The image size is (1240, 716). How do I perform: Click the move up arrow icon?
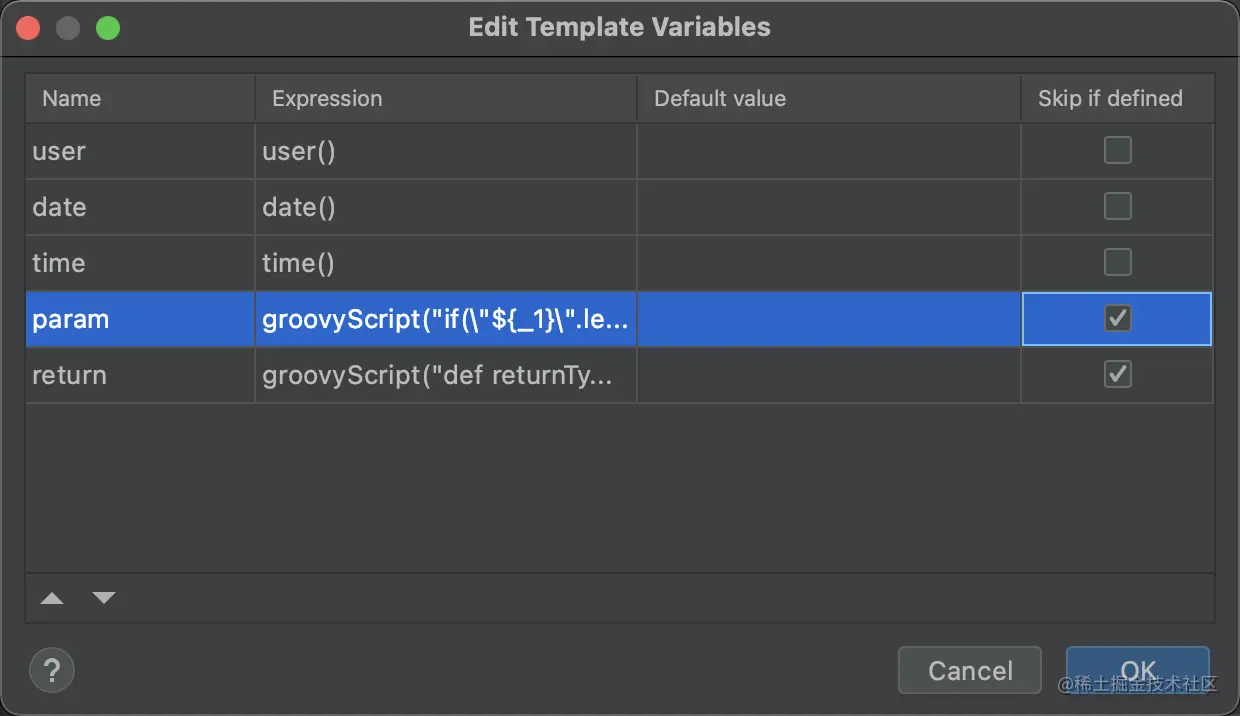pos(52,598)
